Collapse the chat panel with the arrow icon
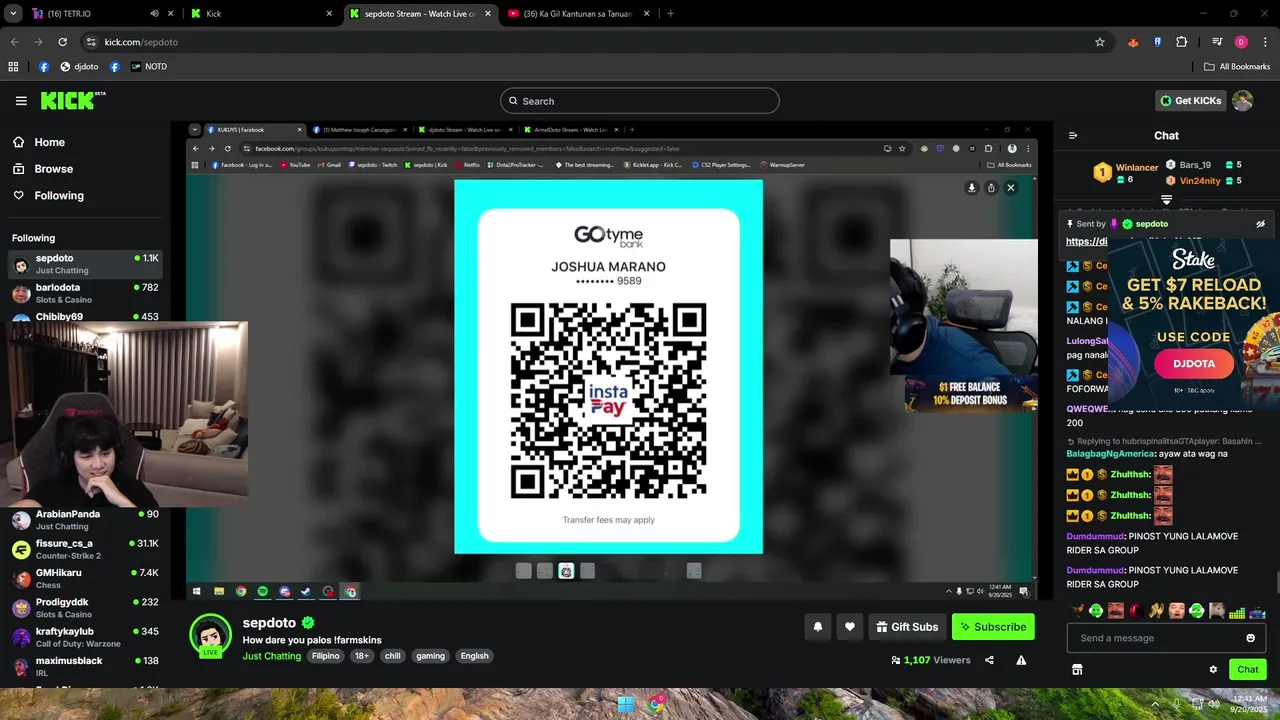 (1073, 135)
